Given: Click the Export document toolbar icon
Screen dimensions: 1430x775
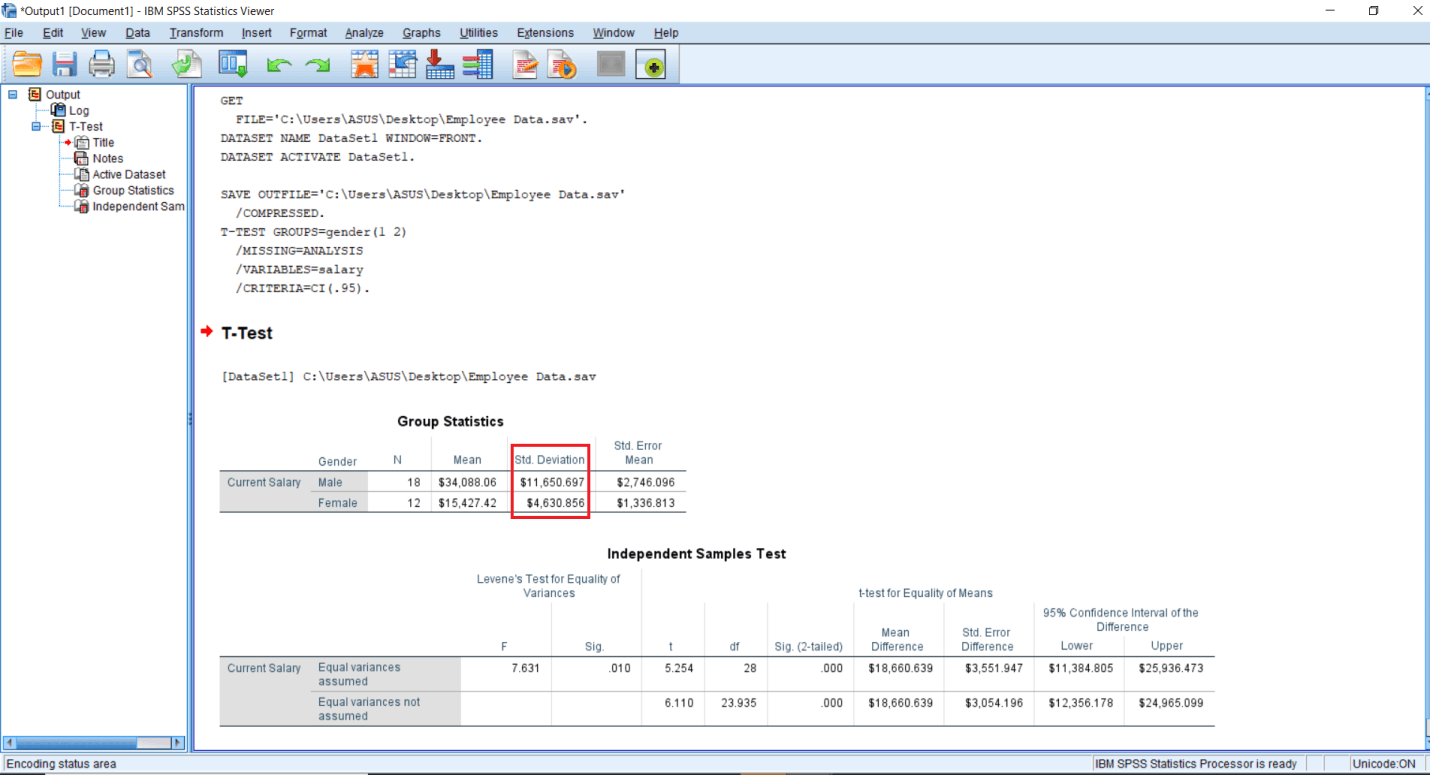Looking at the screenshot, I should [186, 66].
